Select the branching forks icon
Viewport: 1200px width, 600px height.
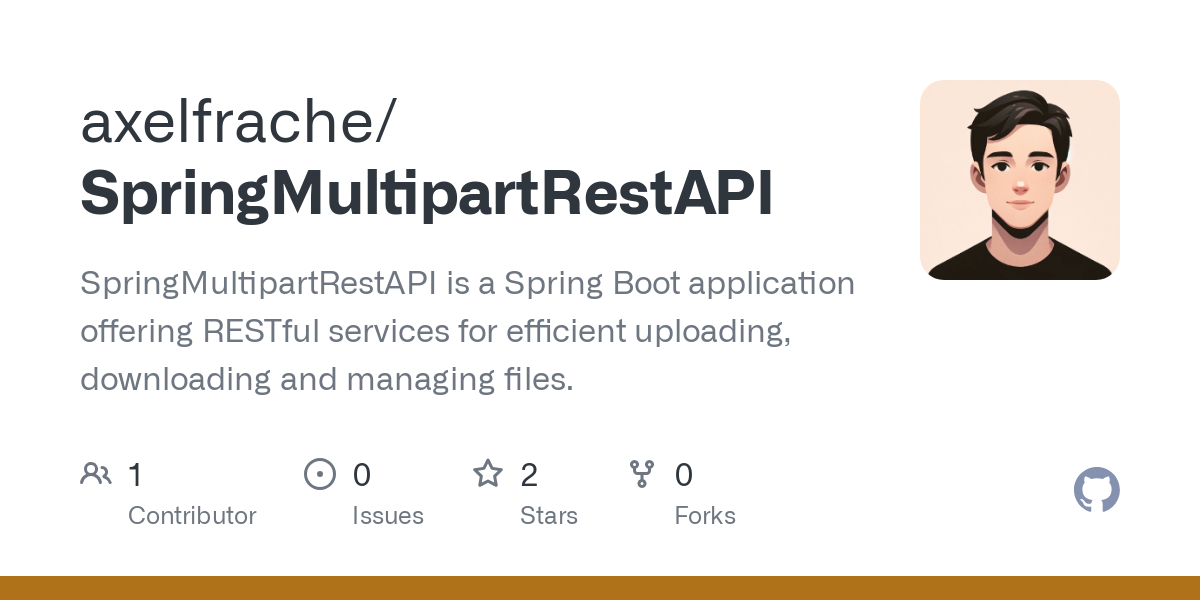click(x=641, y=473)
